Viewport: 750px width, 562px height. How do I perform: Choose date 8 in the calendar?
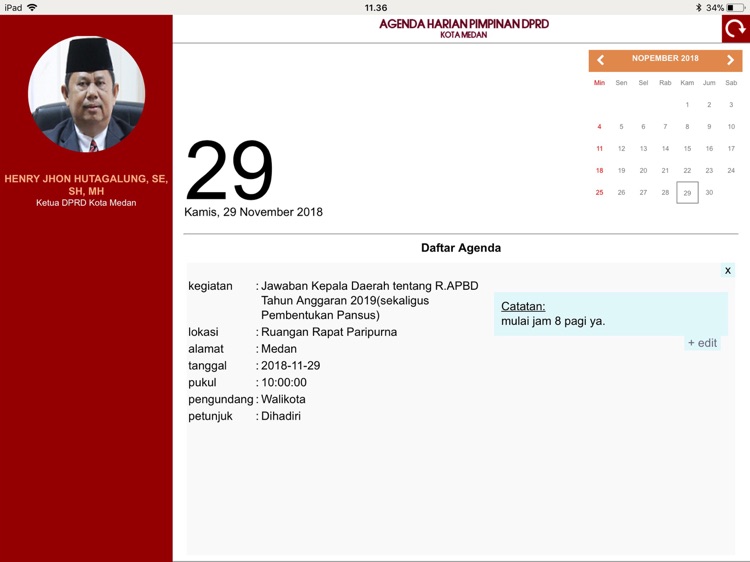click(687, 127)
